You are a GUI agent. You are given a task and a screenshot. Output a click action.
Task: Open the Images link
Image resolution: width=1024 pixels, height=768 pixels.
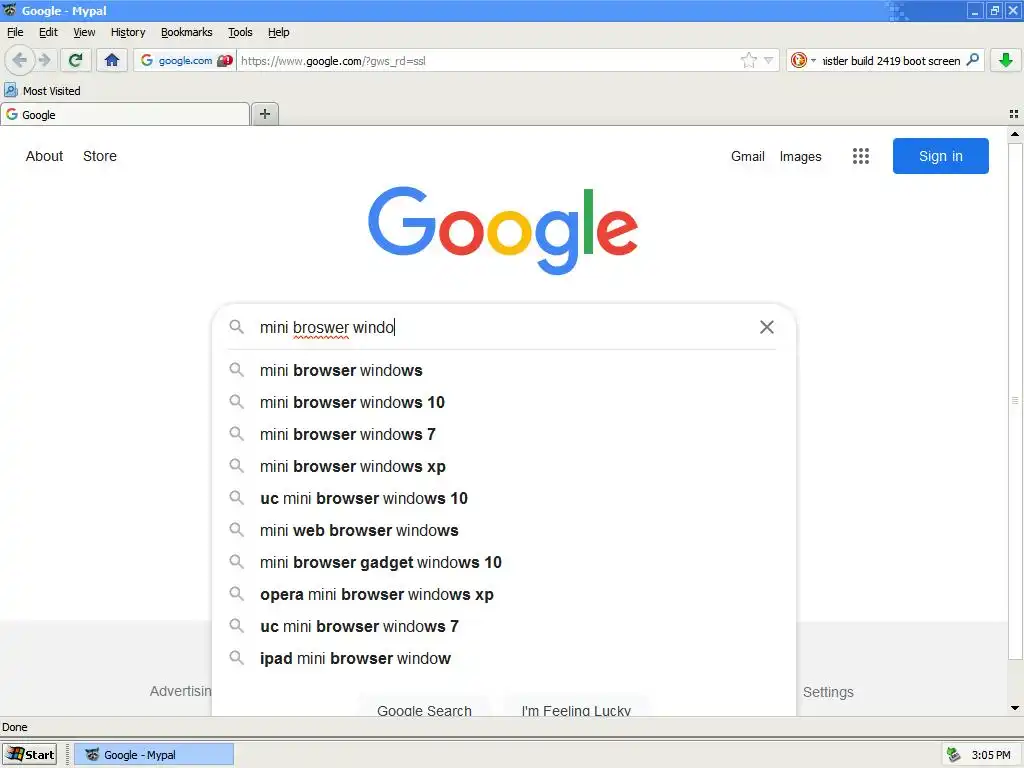pos(800,156)
